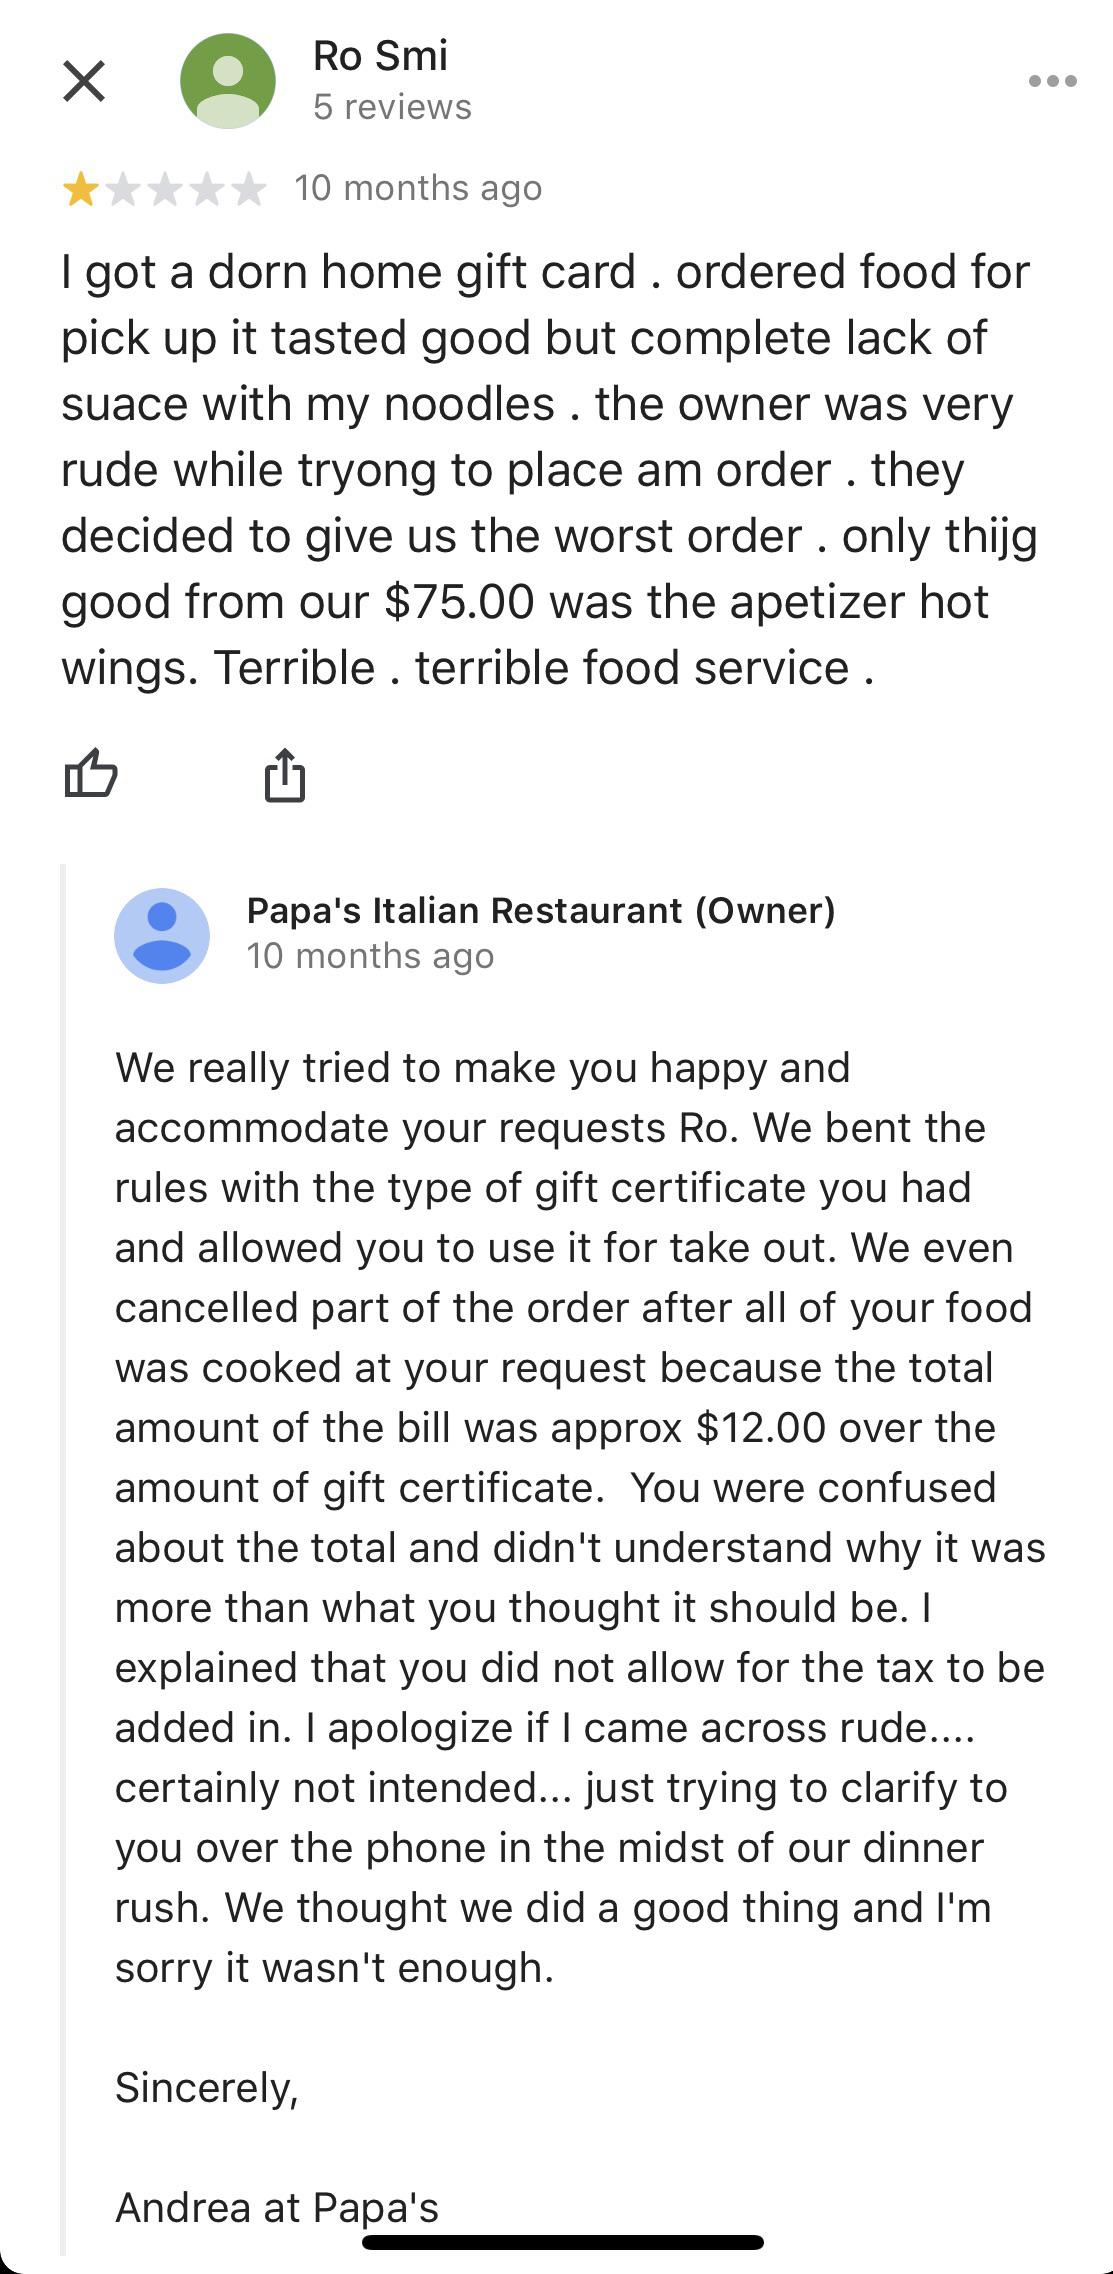Open reviewer profile via the Ro Smi name
The width and height of the screenshot is (1113, 2274).
(380, 56)
